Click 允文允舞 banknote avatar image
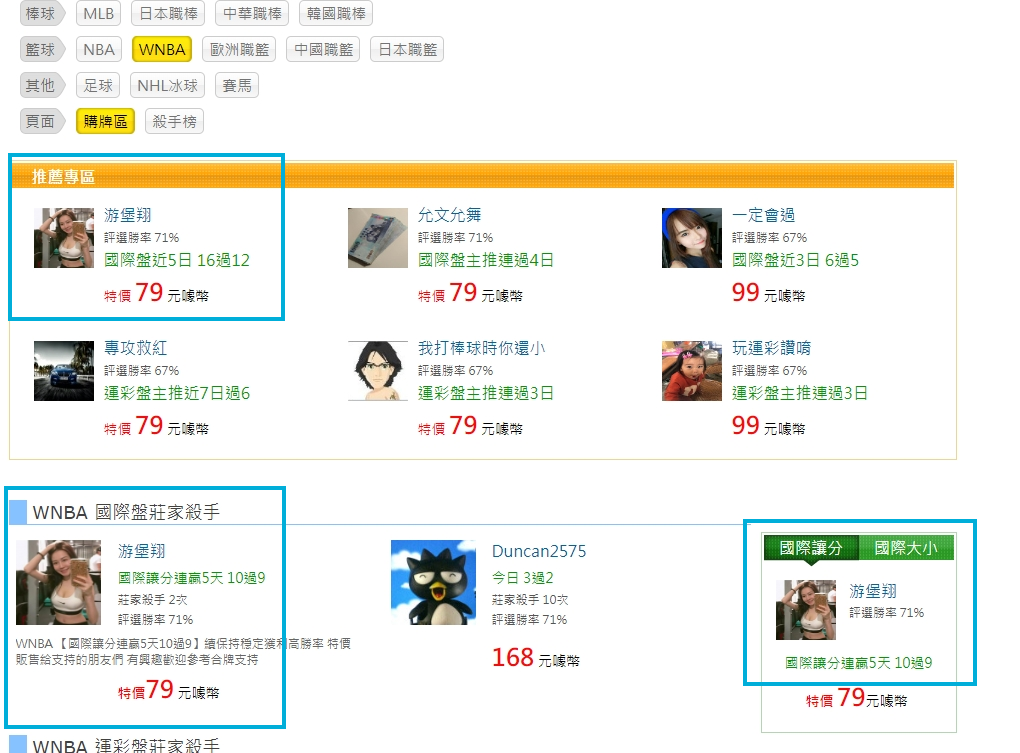 coord(378,238)
